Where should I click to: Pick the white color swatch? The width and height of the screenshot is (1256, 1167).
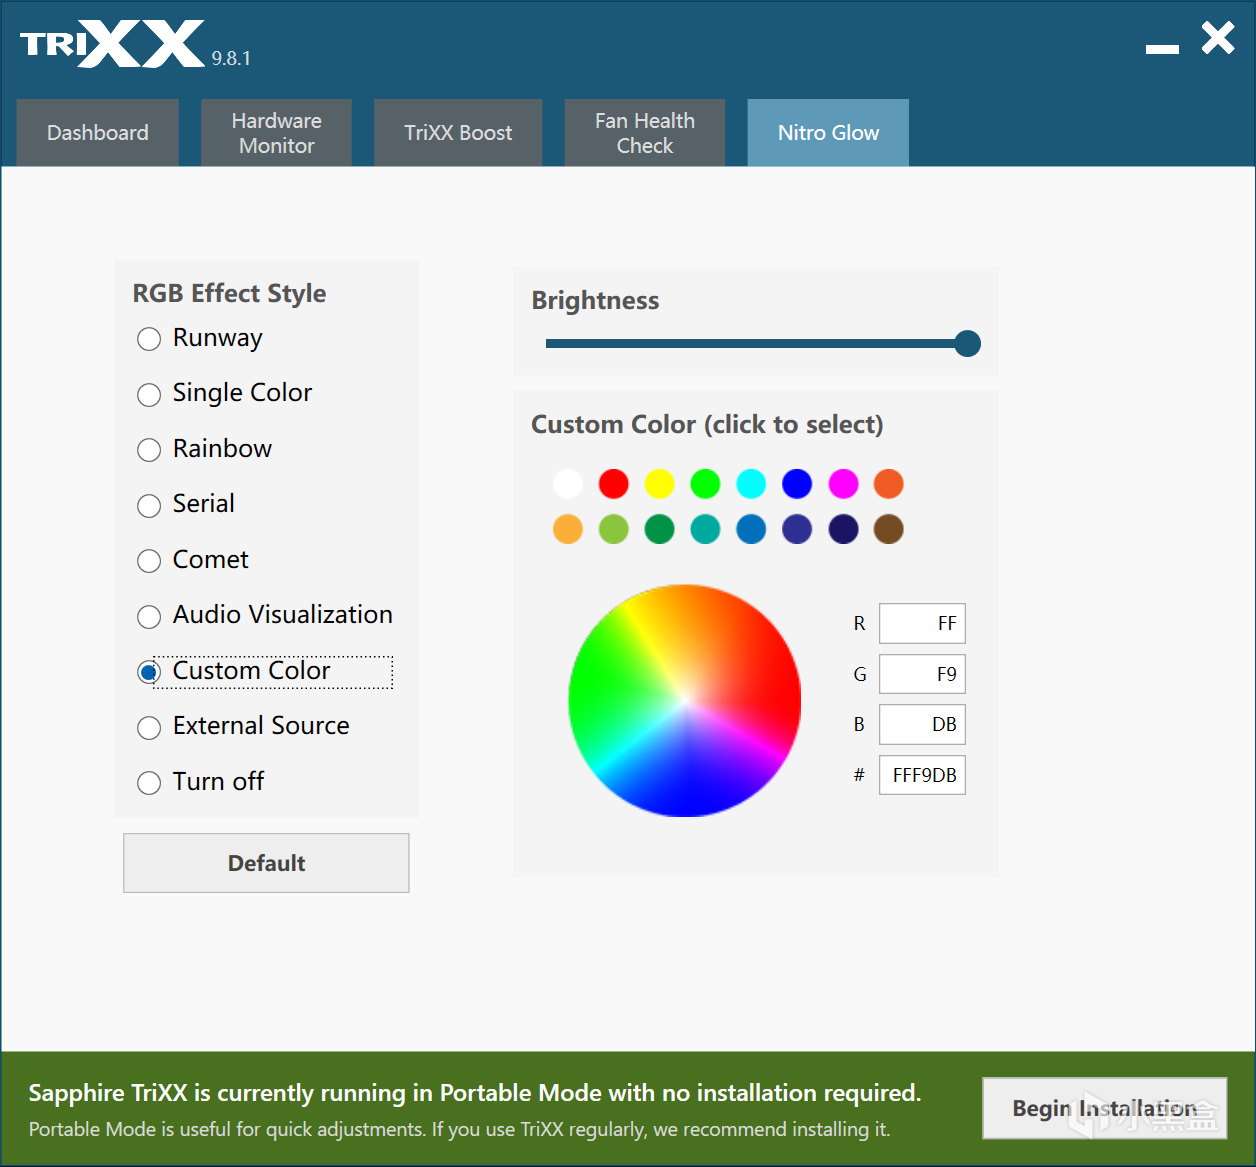[x=567, y=484]
